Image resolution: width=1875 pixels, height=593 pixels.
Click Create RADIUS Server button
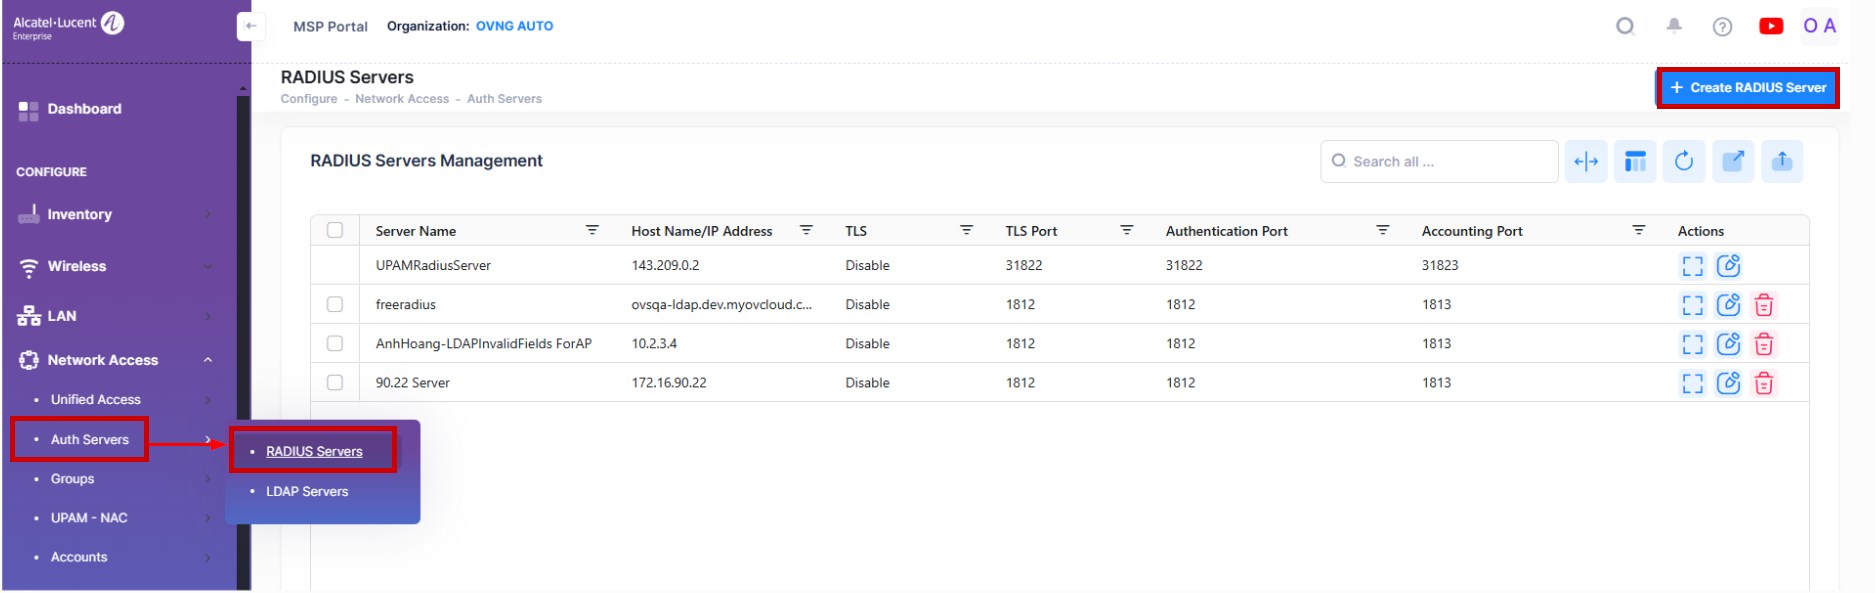click(1747, 88)
